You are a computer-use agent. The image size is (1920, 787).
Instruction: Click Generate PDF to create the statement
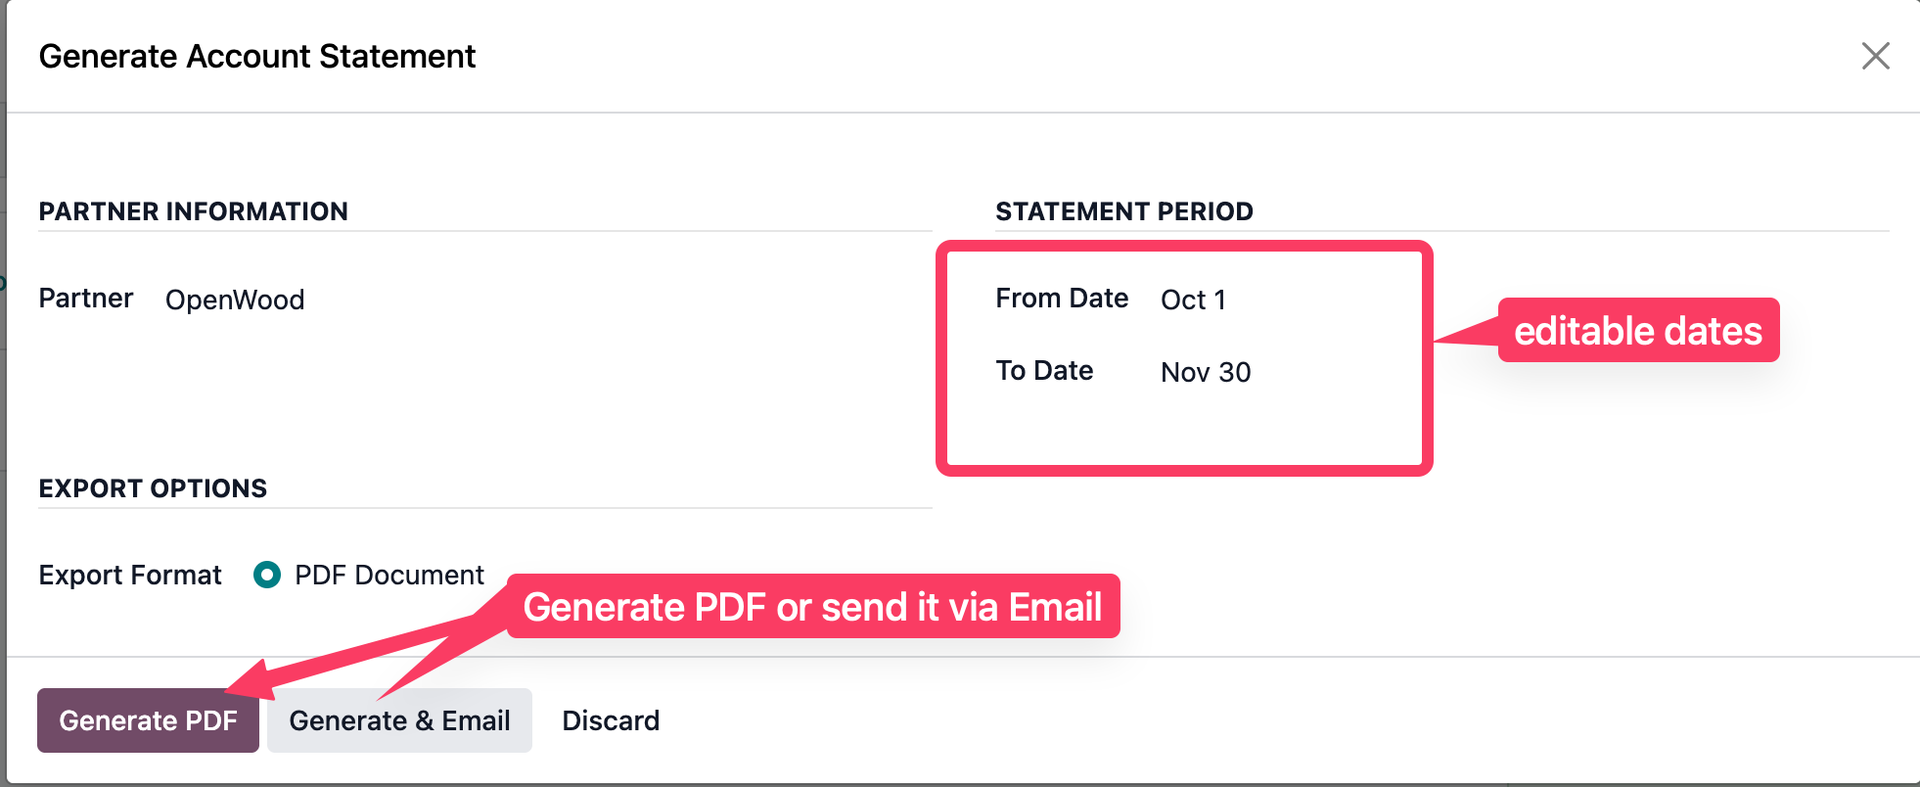[x=147, y=720]
